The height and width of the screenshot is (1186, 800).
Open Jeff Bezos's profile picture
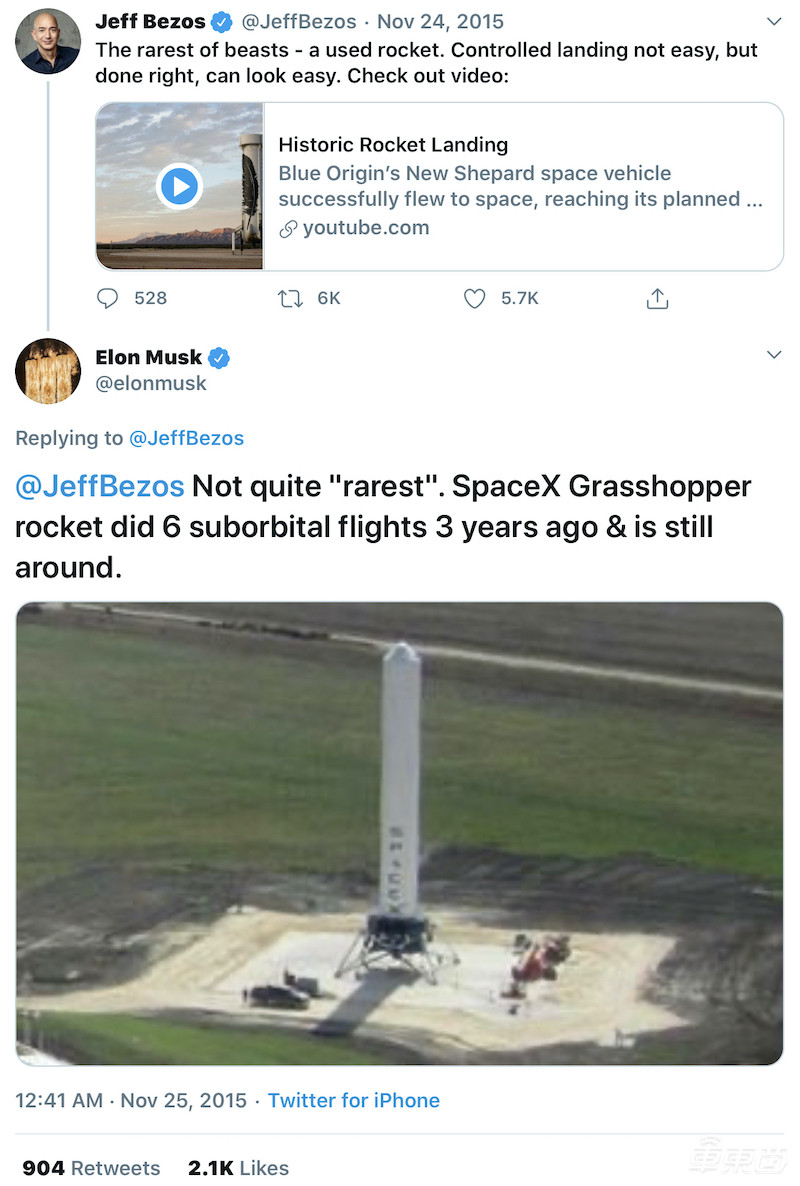click(48, 41)
